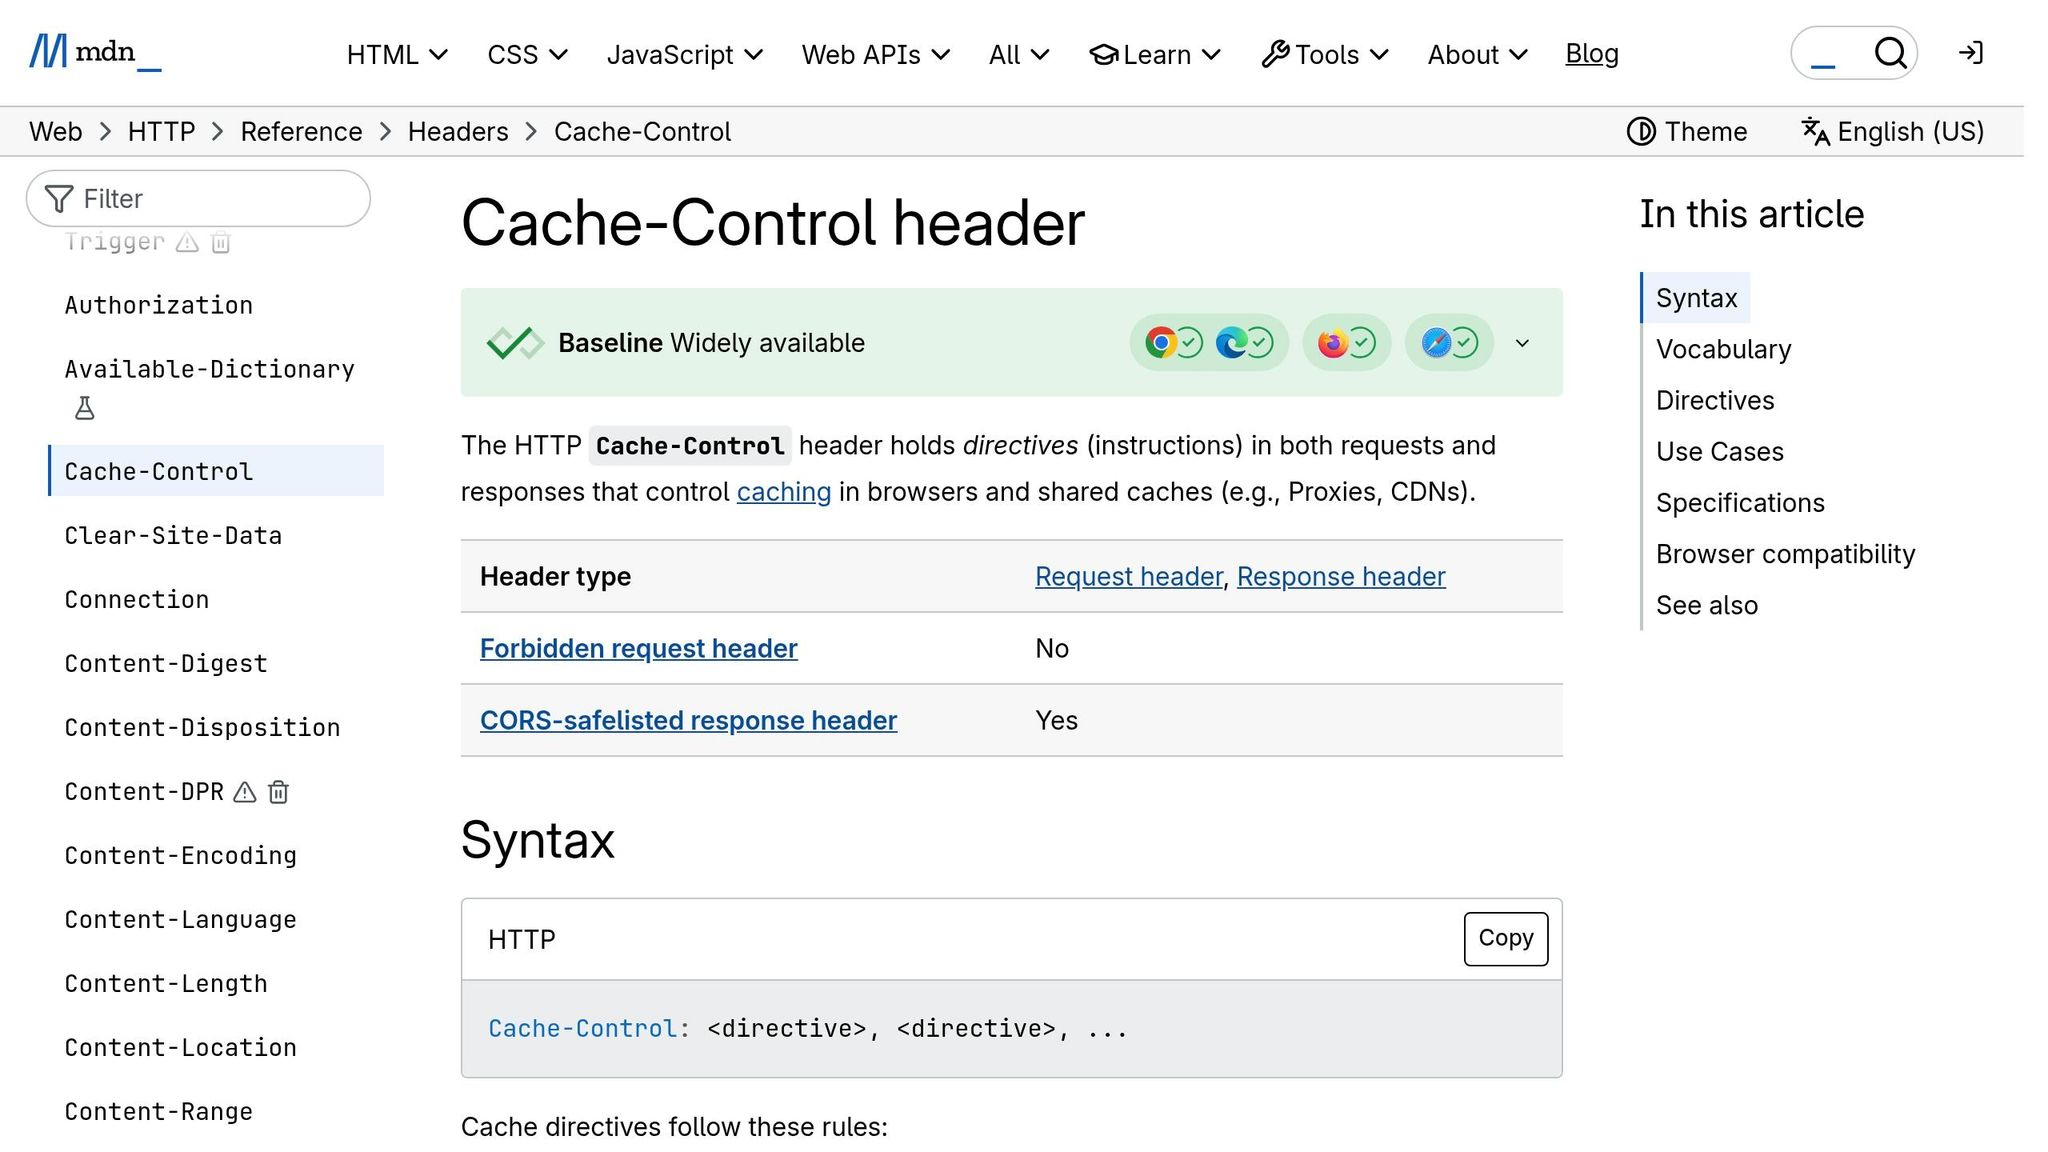The height and width of the screenshot is (1152, 2048).
Task: Open the Web APIs dropdown menu
Action: (876, 54)
